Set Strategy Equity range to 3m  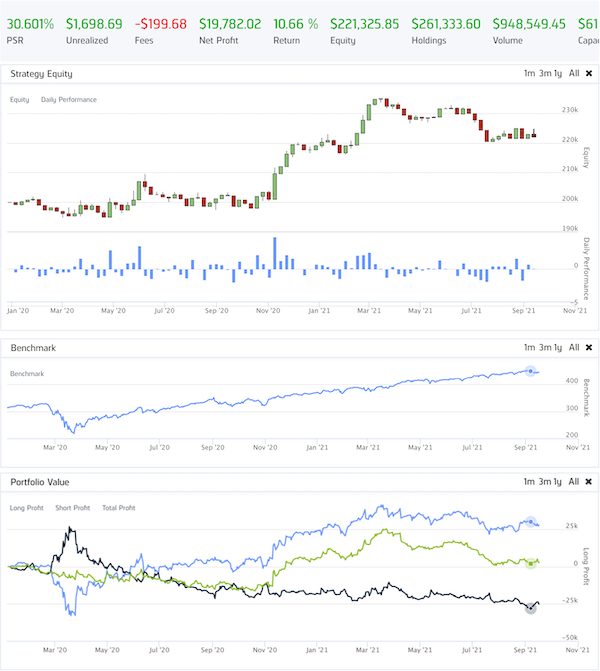click(x=549, y=74)
